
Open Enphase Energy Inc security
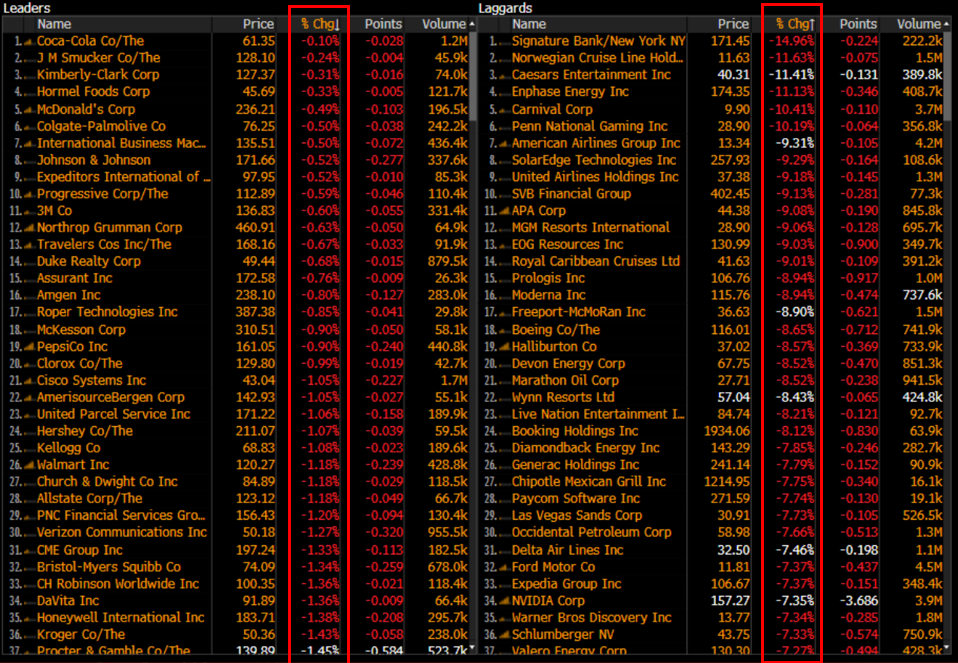570,92
